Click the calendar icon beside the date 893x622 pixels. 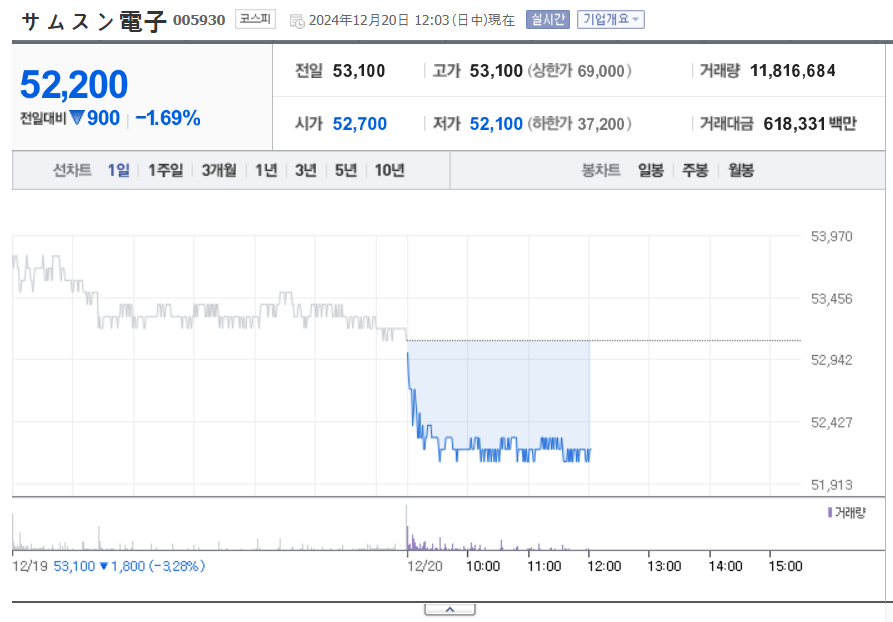pos(296,21)
